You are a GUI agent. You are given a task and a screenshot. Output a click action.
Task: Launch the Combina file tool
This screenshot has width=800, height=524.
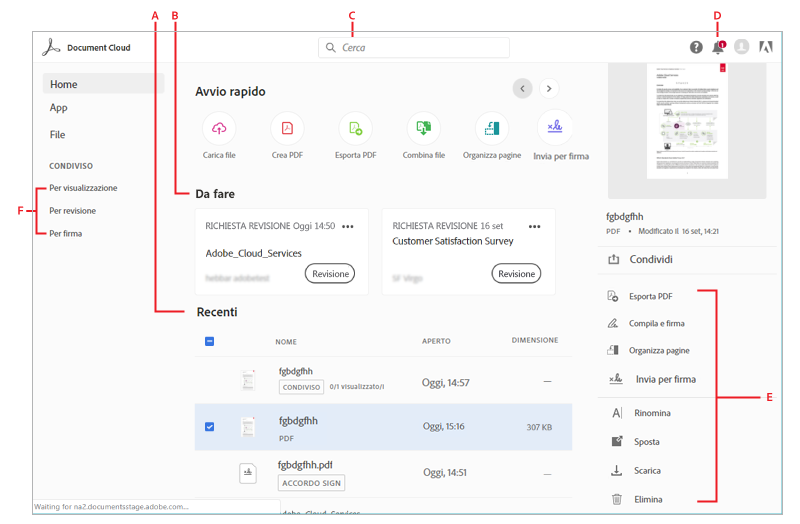click(423, 128)
